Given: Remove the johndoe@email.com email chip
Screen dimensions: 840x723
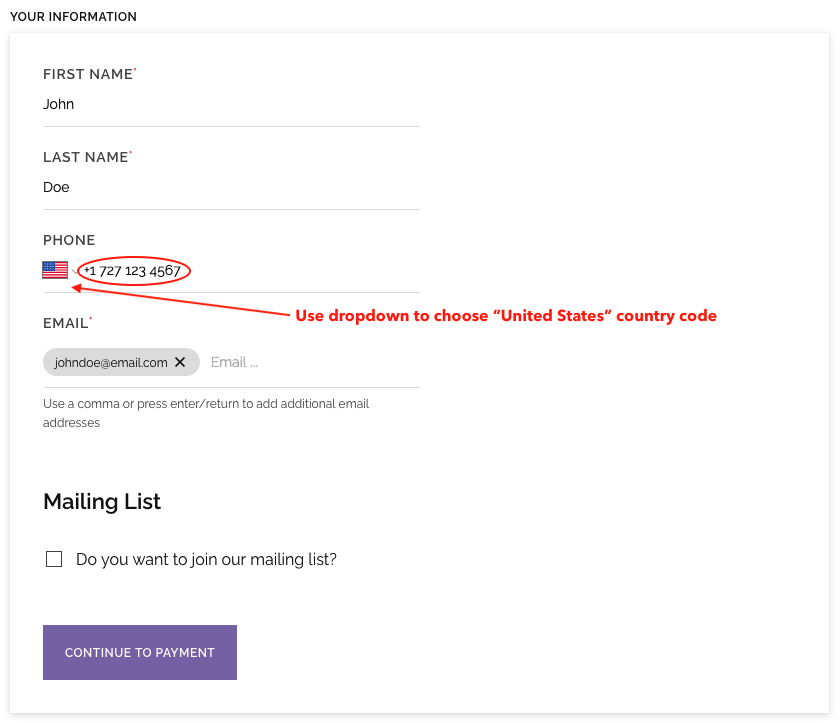Looking at the screenshot, I should tap(180, 362).
